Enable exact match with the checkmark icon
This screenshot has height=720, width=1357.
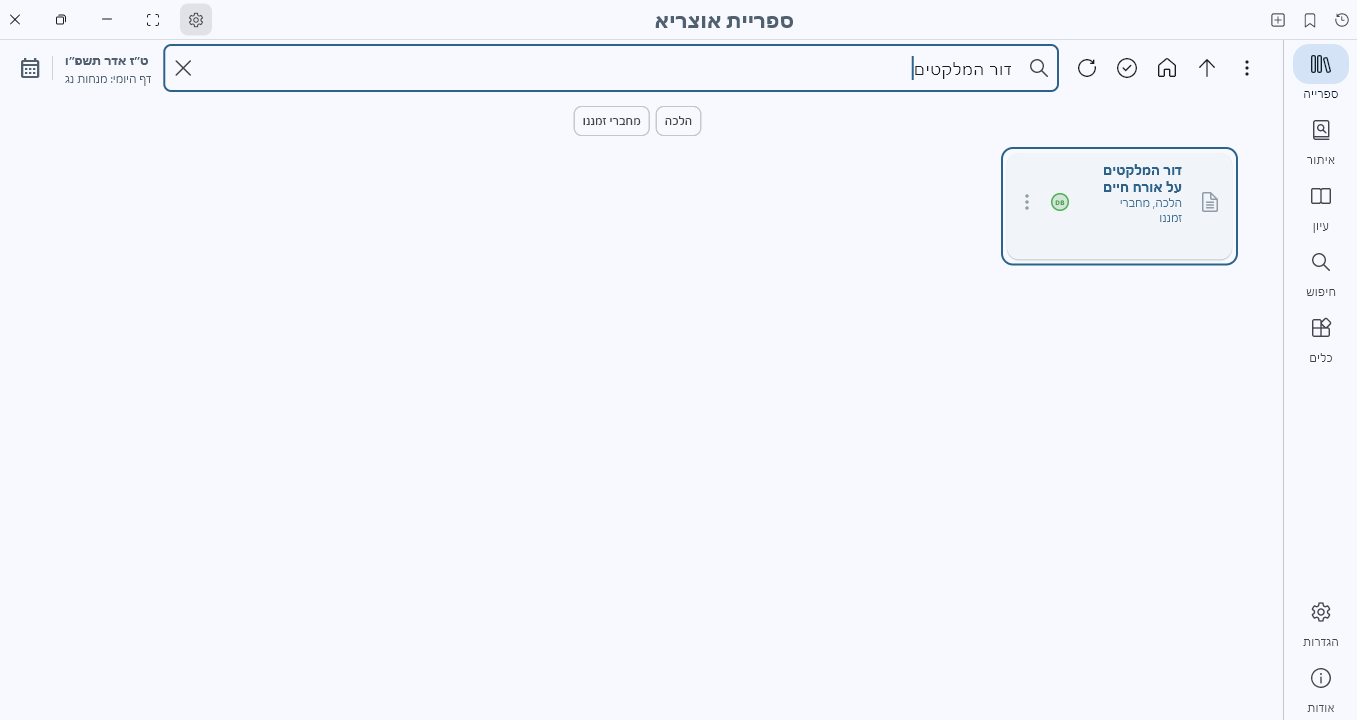coord(1127,67)
